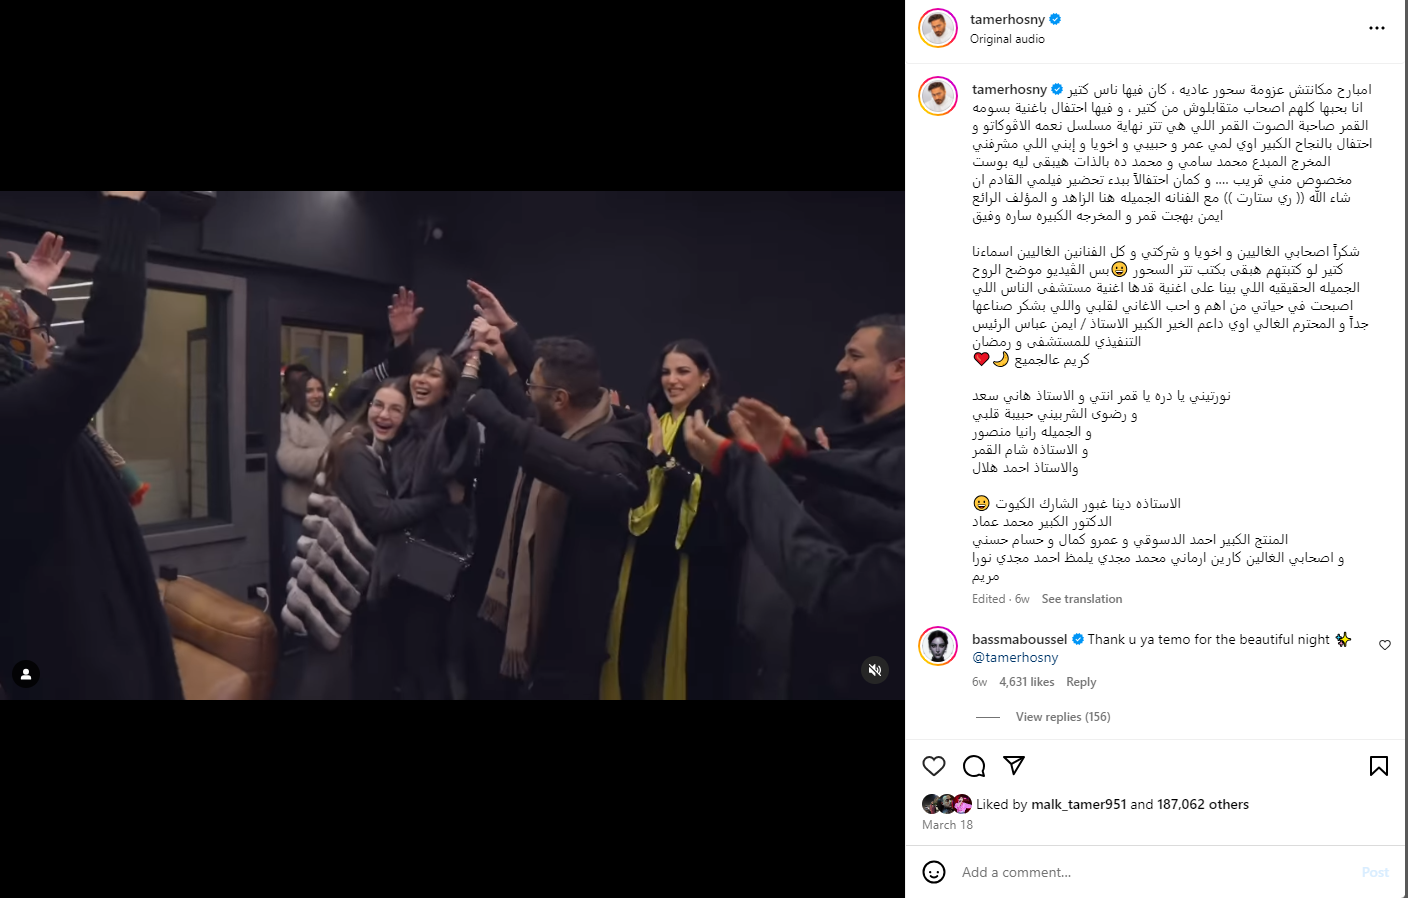
Task: Open comments with the speech bubble icon
Action: click(974, 766)
